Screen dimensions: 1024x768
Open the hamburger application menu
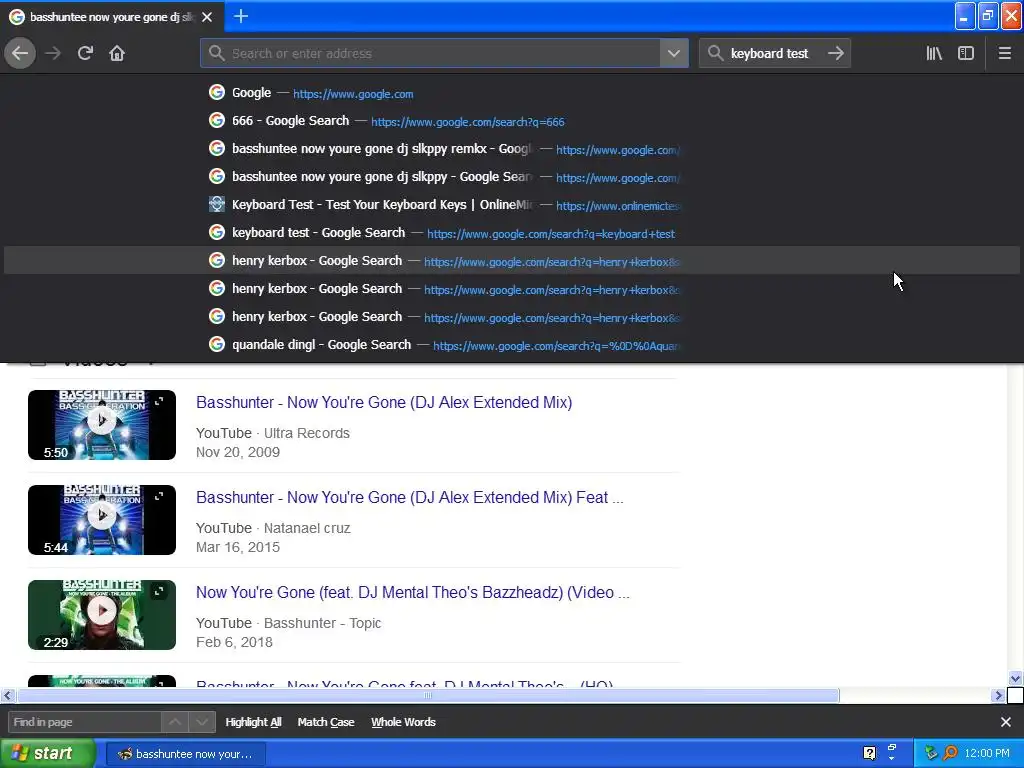point(1004,54)
